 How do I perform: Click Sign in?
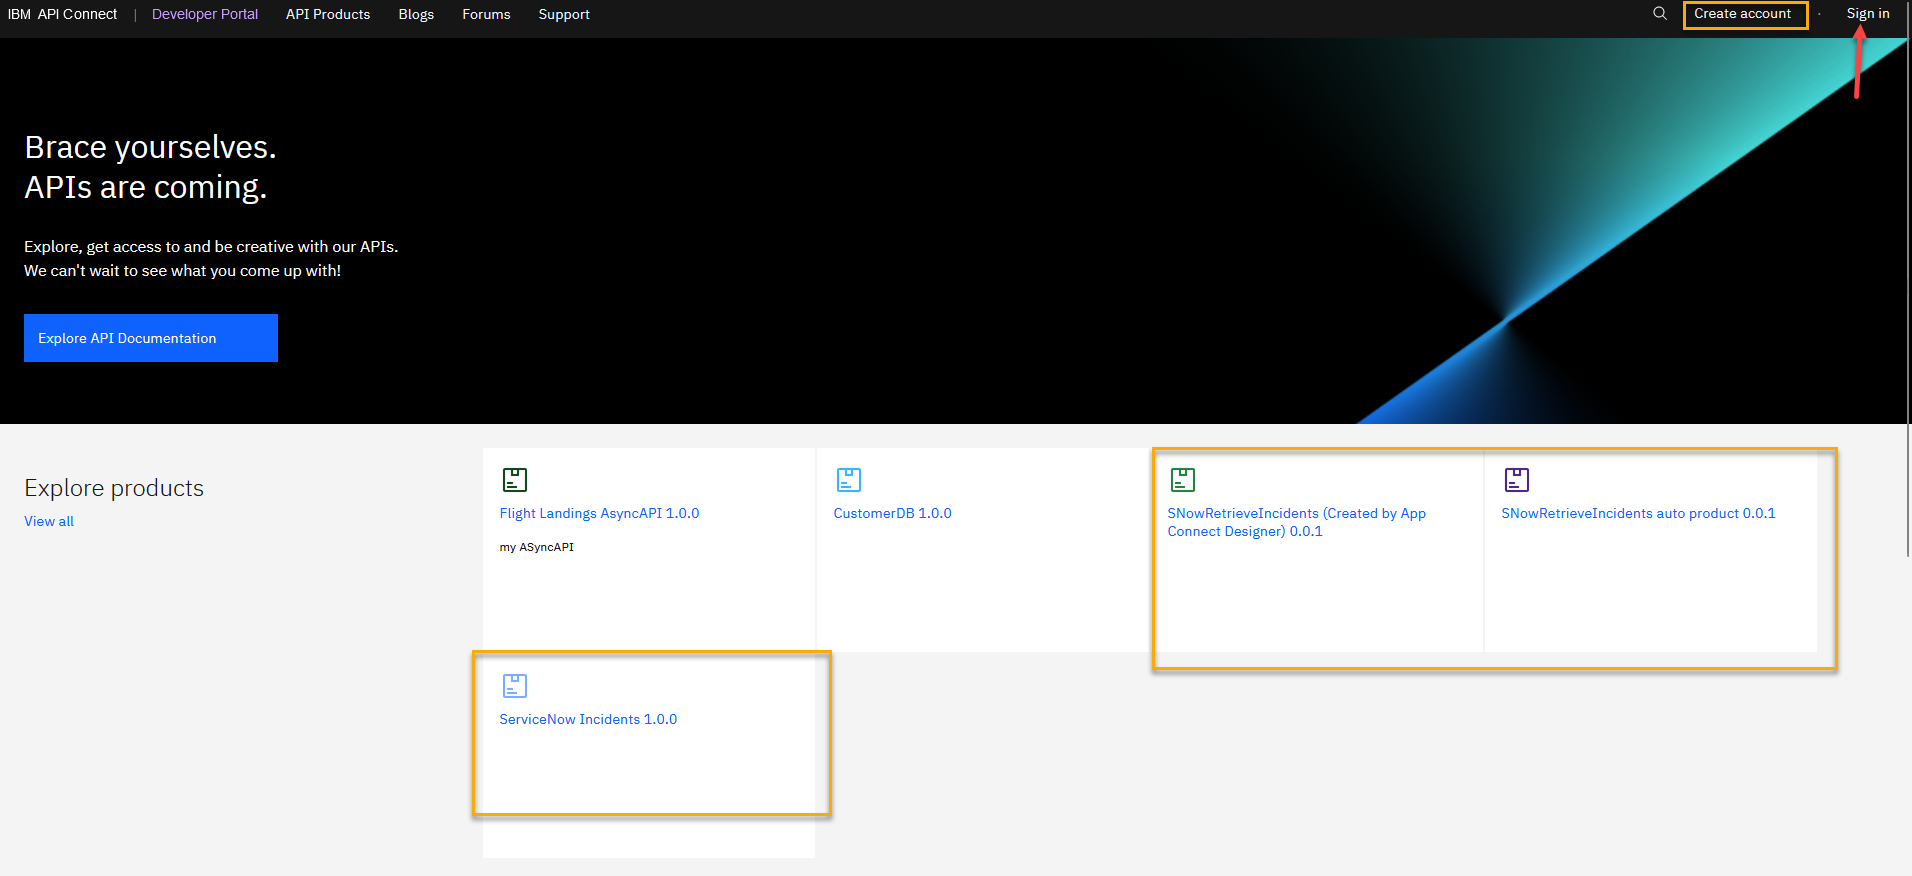(1867, 14)
